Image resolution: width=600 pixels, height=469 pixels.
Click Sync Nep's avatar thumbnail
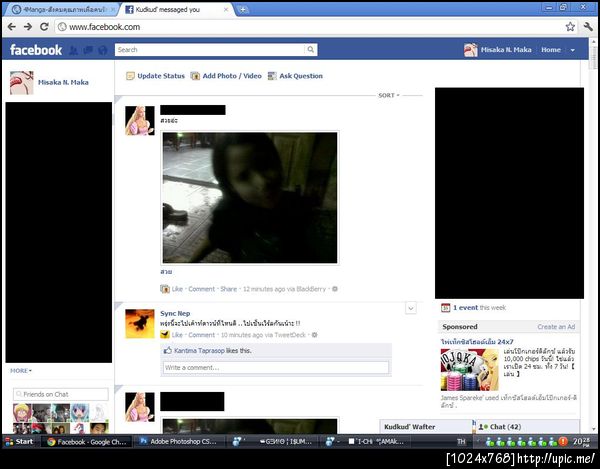[140, 324]
